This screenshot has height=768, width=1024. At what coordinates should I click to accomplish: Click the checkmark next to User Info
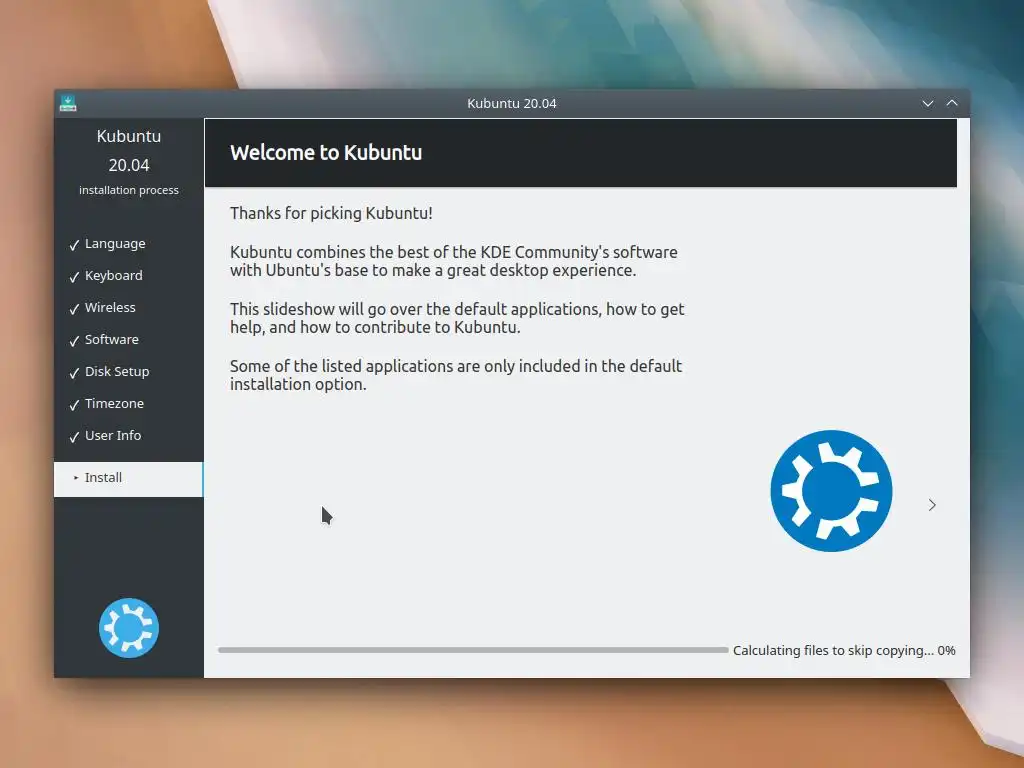point(74,437)
